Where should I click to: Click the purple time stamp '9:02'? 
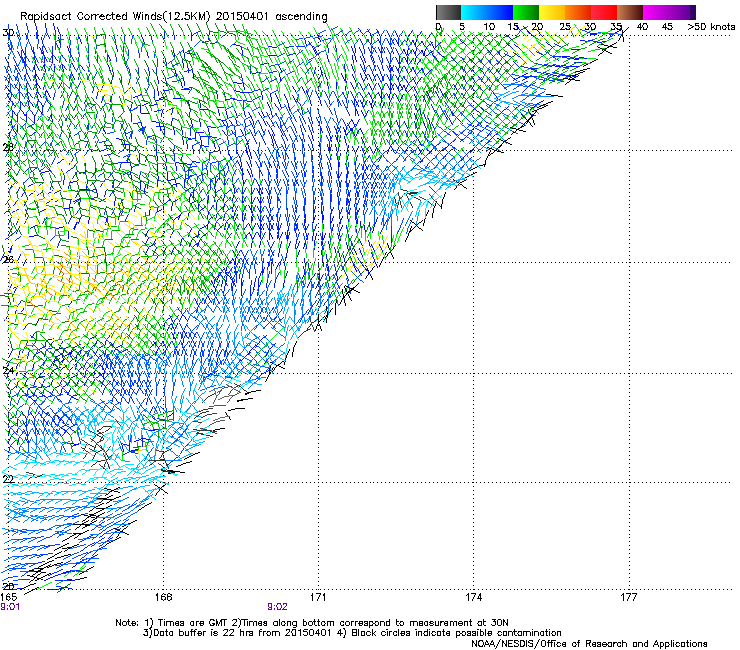click(277, 607)
